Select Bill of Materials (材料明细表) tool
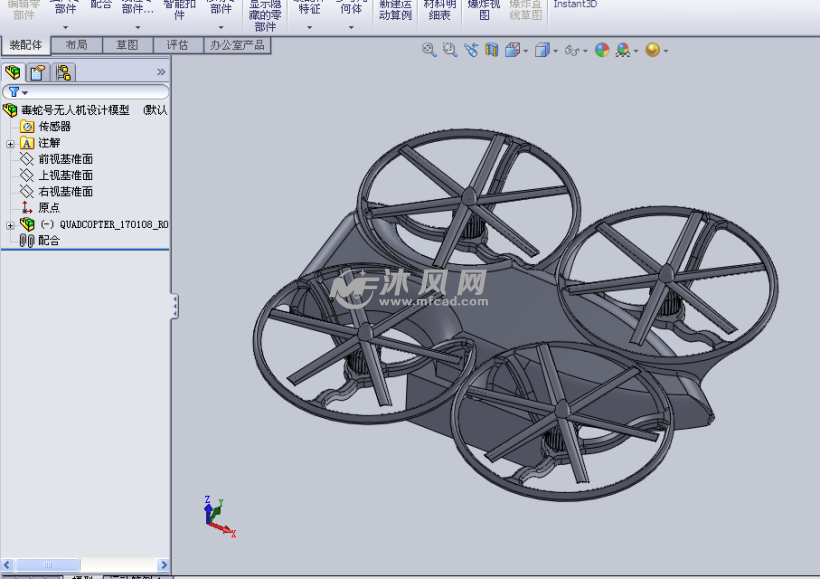The width and height of the screenshot is (820, 579). 439,10
